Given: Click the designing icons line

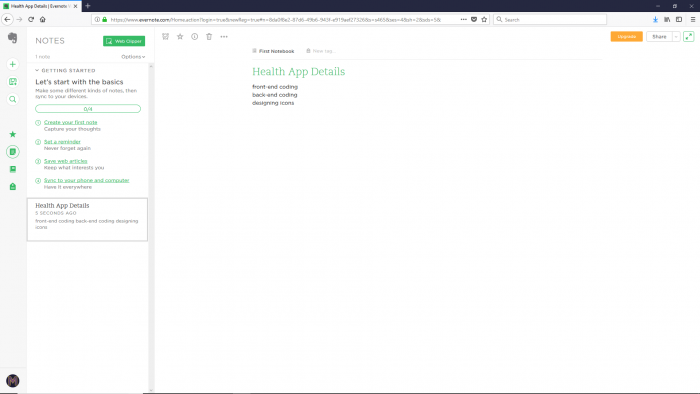Looking at the screenshot, I should click(x=273, y=103).
